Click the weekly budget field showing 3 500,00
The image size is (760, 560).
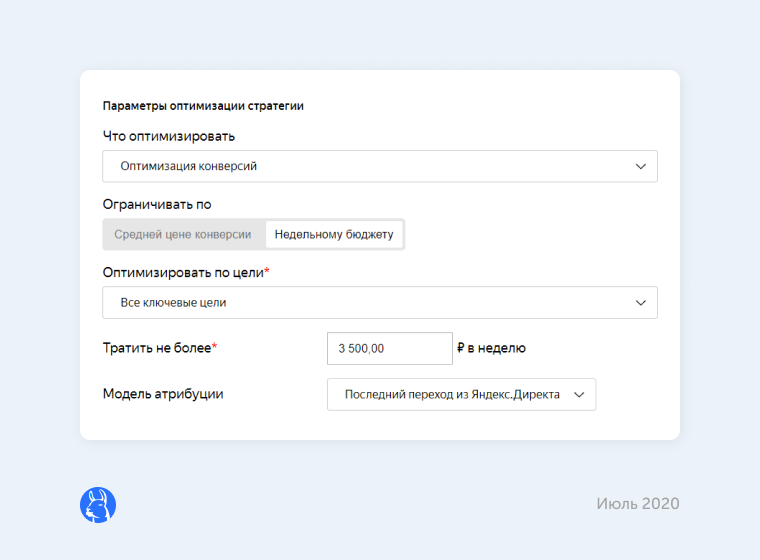[x=390, y=349]
